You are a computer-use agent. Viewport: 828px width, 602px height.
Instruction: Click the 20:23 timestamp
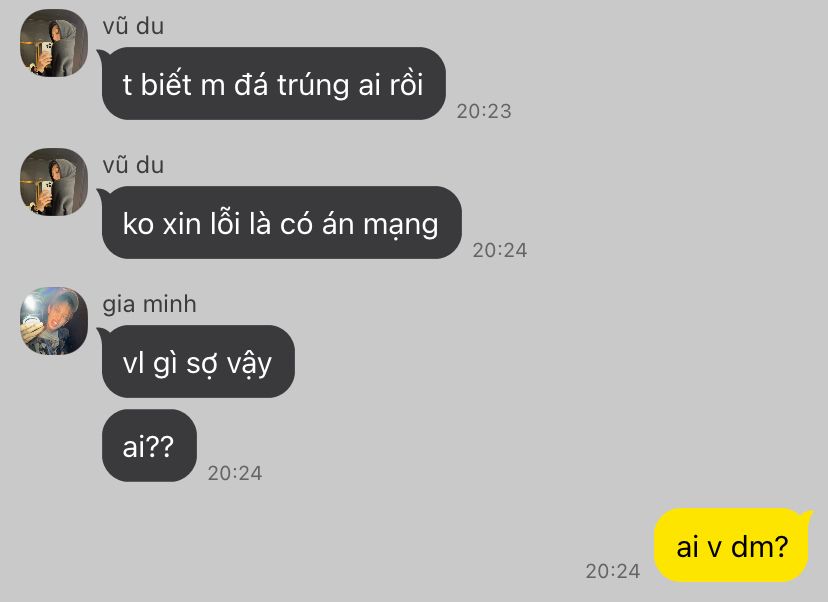pos(484,111)
